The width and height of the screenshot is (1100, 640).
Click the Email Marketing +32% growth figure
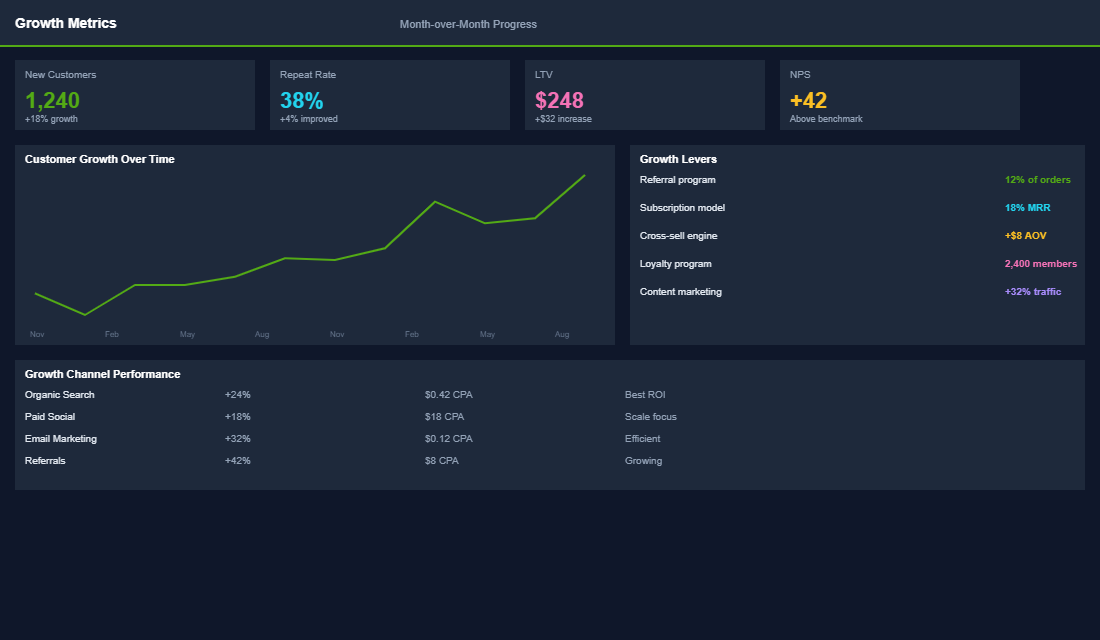point(237,438)
